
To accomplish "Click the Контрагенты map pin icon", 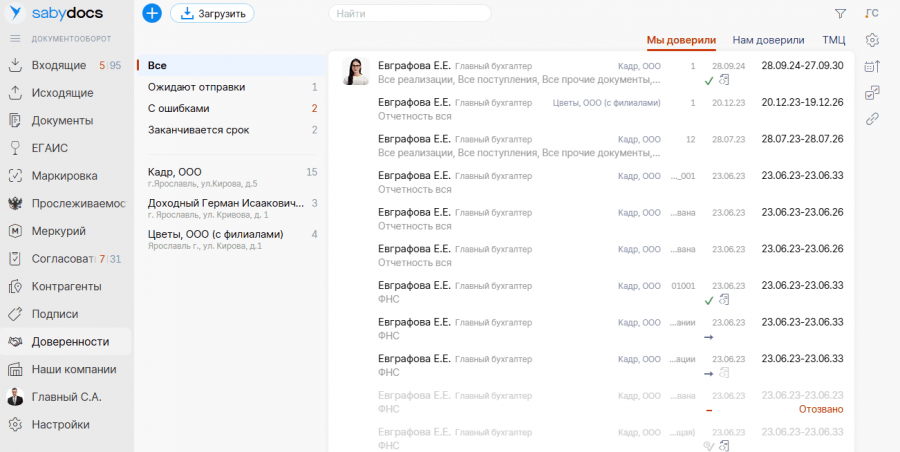I will click(x=15, y=287).
